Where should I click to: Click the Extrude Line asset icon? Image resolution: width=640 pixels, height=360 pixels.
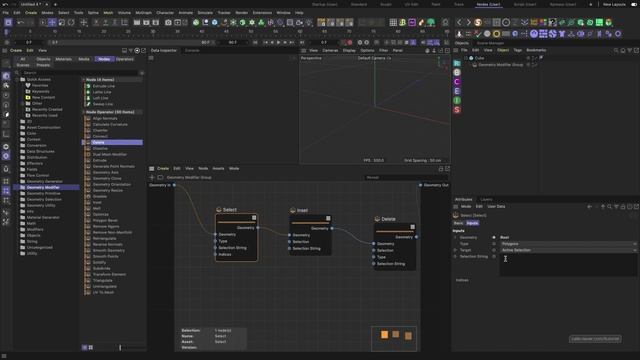coord(88,86)
